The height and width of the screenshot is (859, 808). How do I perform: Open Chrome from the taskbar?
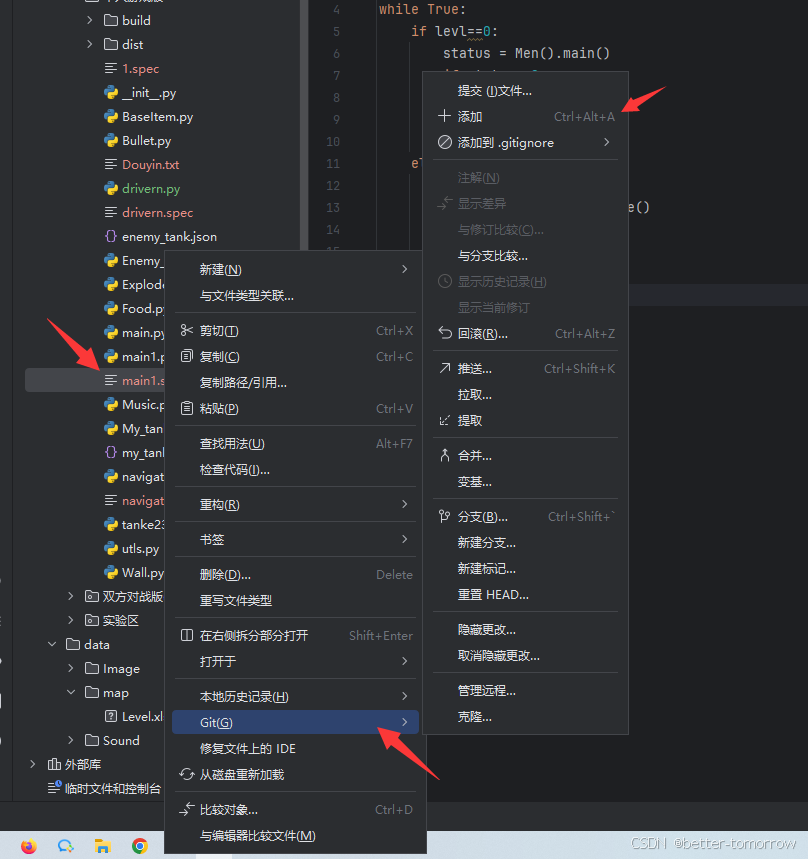pos(139,845)
